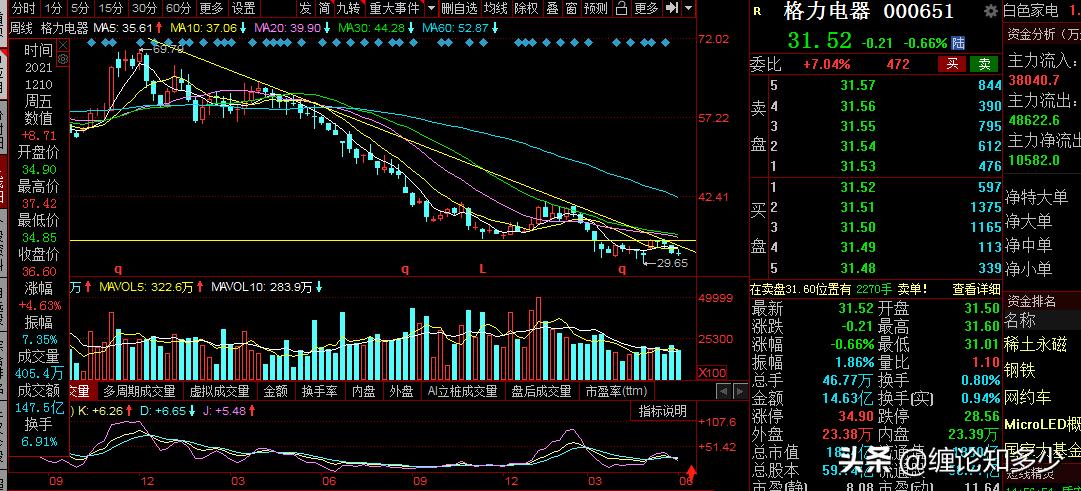Switch to the 金额 indicator tab
The width and height of the screenshot is (1081, 491).
point(276,391)
